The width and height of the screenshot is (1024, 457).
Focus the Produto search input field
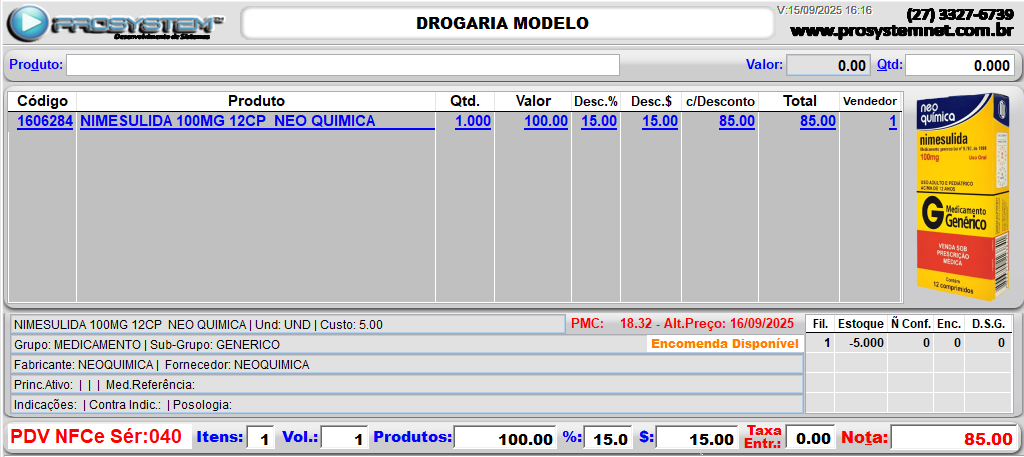tap(342, 65)
